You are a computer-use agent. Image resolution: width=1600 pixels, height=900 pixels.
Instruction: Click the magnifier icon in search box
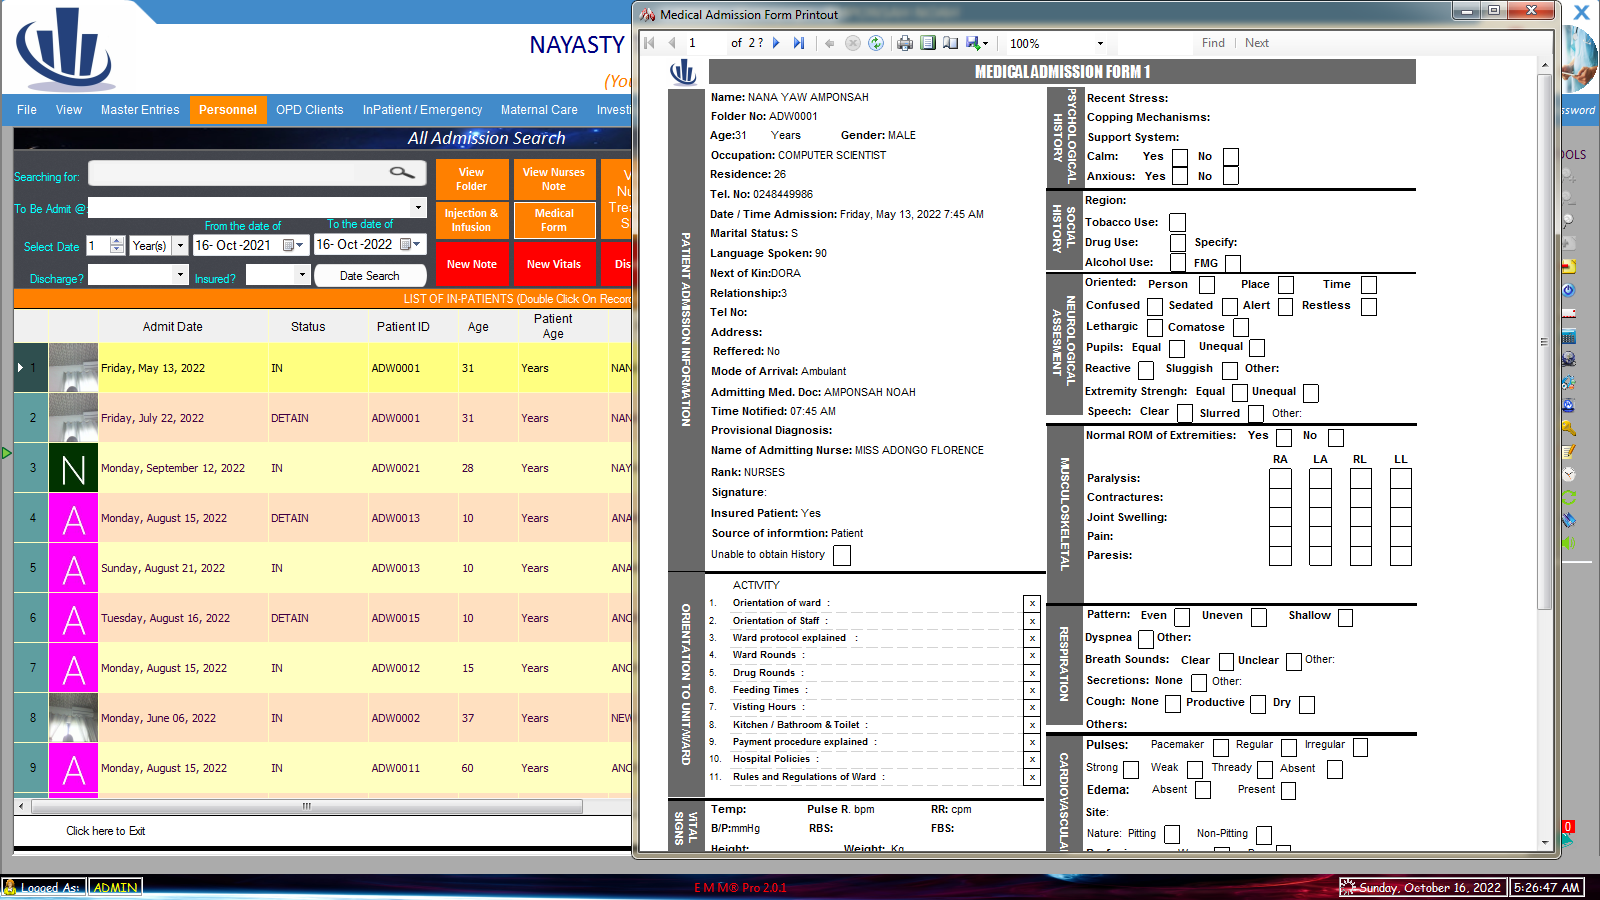(x=402, y=173)
